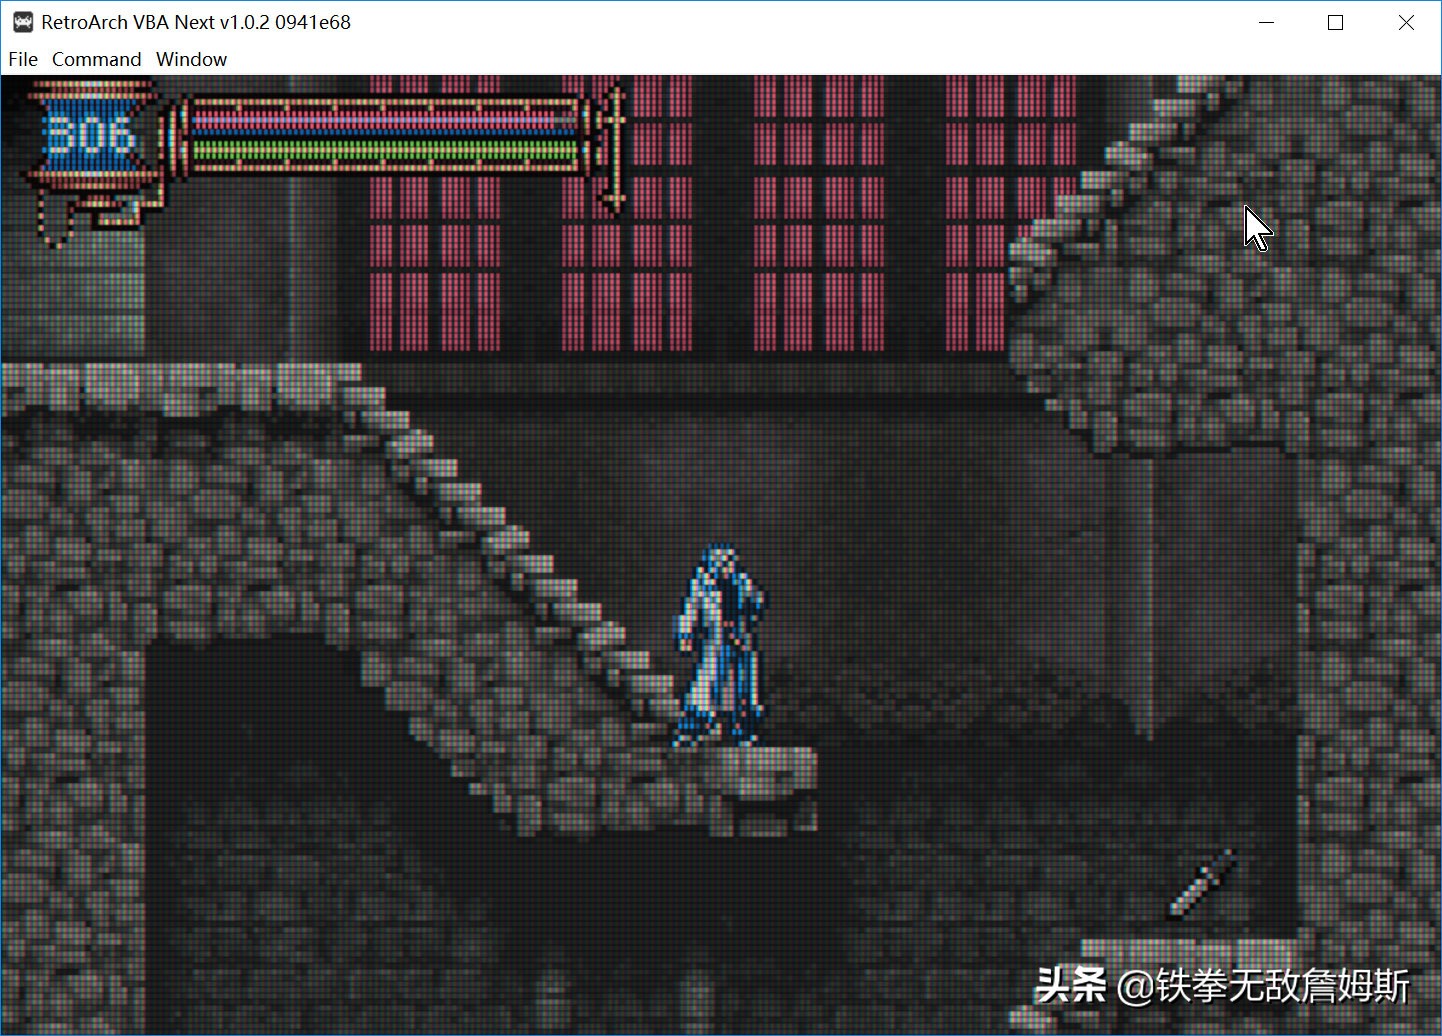Click the green magic bar
Image resolution: width=1442 pixels, height=1036 pixels.
(x=384, y=152)
